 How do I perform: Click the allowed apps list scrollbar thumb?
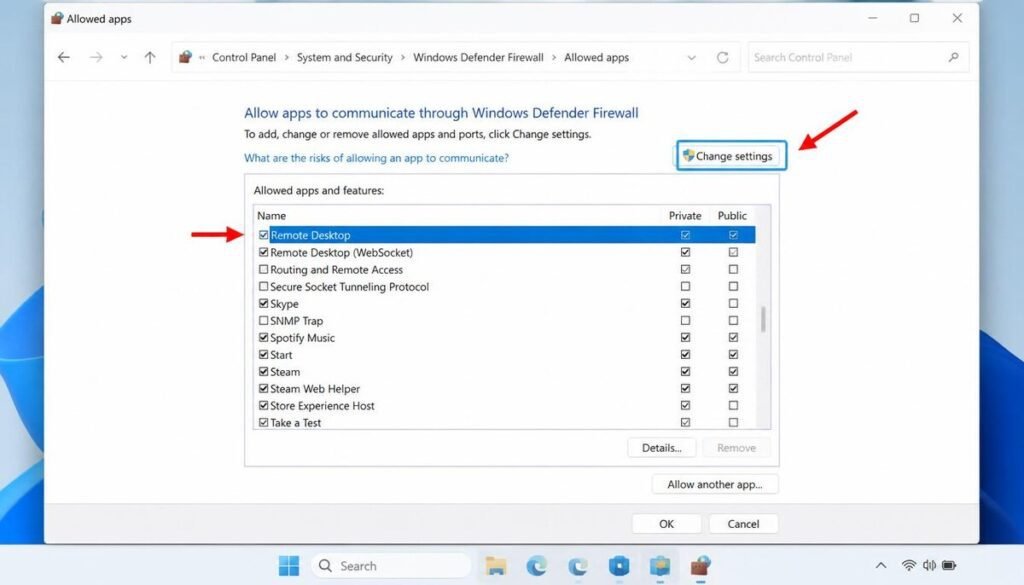pos(763,319)
